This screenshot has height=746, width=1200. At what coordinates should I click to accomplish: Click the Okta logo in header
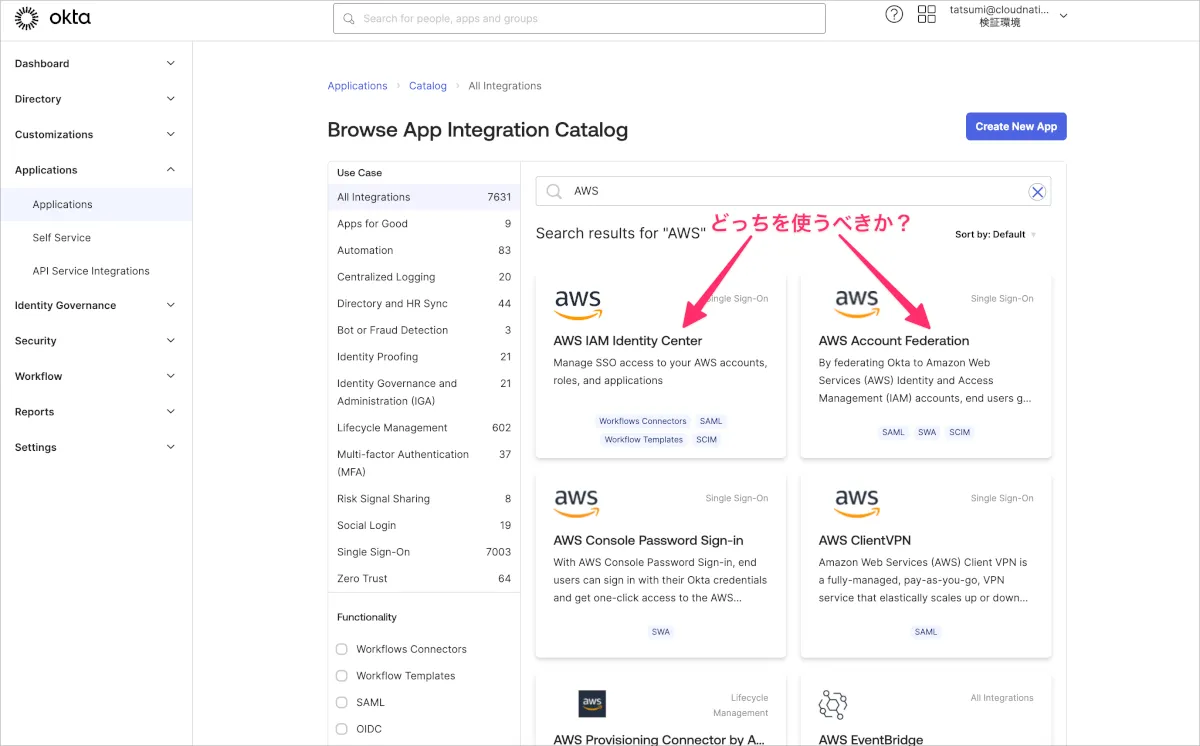click(52, 17)
